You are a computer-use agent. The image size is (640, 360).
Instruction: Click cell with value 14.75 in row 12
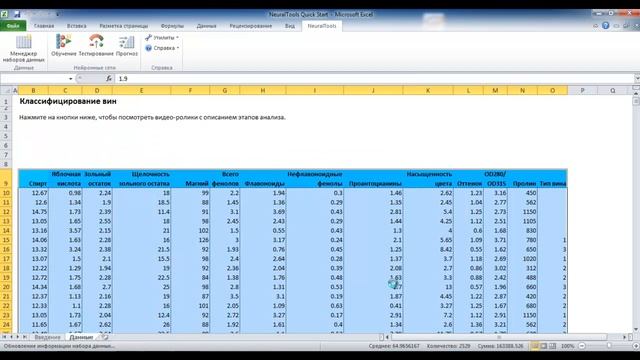(x=33, y=212)
